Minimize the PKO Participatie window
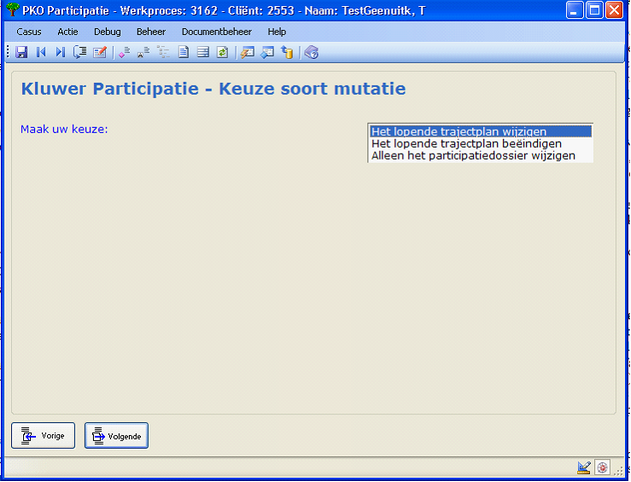Screen dimensions: 631x482 574,10
